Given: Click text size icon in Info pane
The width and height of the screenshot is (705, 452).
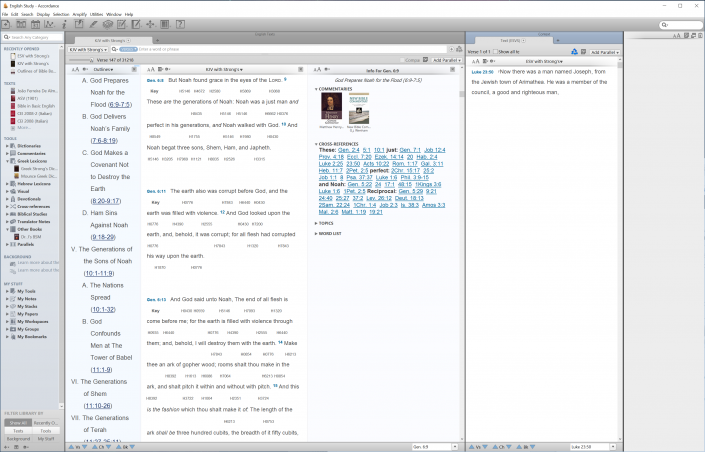Looking at the screenshot, I should (x=317, y=69).
